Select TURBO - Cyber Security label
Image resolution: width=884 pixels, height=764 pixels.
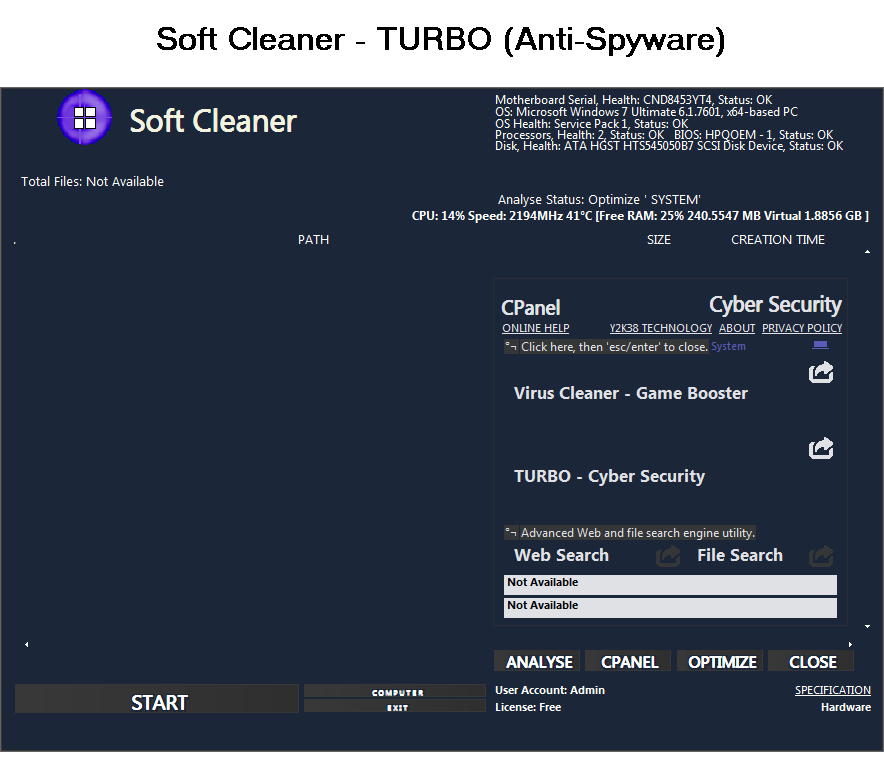point(609,476)
